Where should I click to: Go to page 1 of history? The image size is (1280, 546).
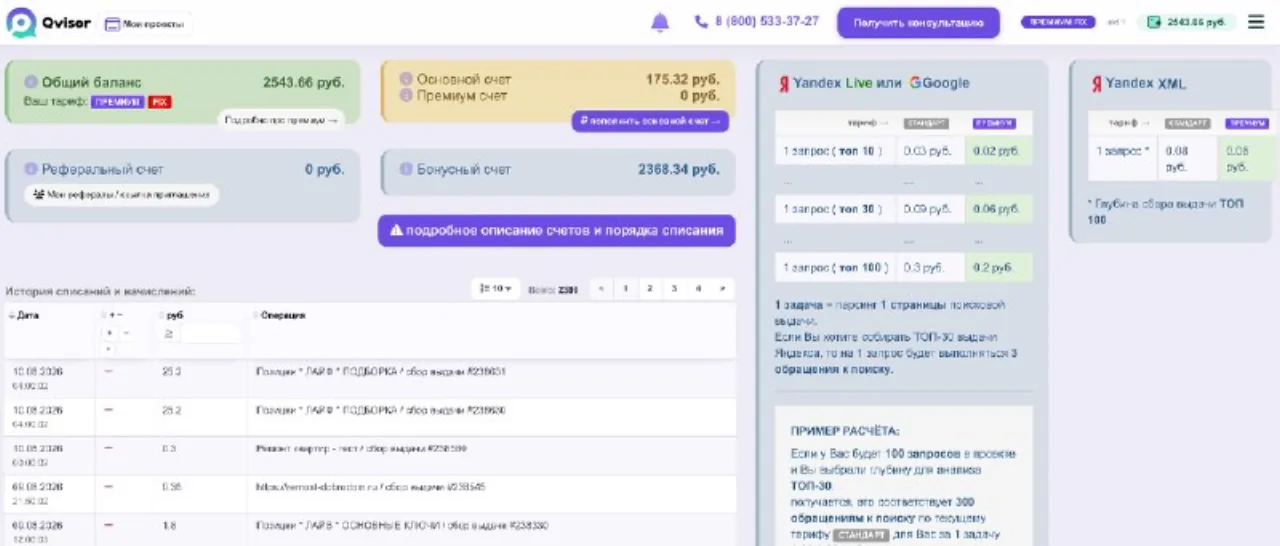[625, 289]
